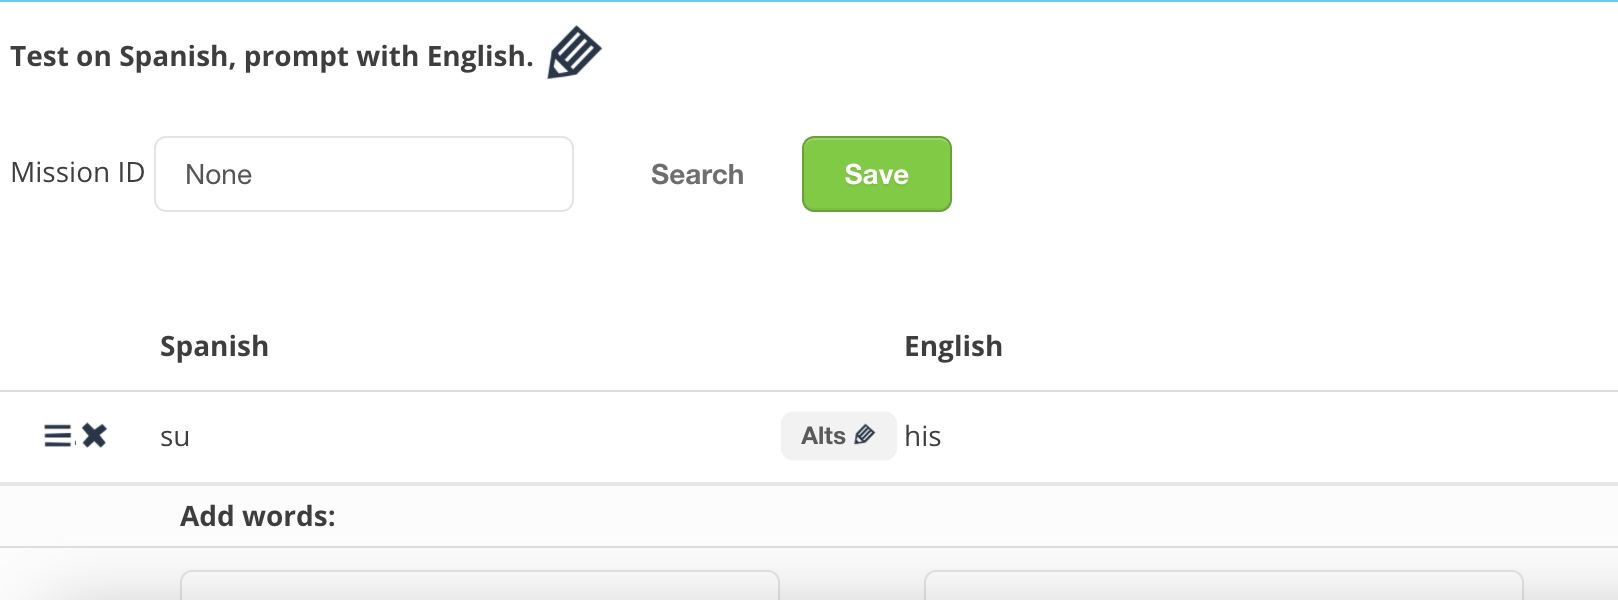The image size is (1618, 600).
Task: Click the pencil icon inside the Alts button
Action: tap(865, 435)
